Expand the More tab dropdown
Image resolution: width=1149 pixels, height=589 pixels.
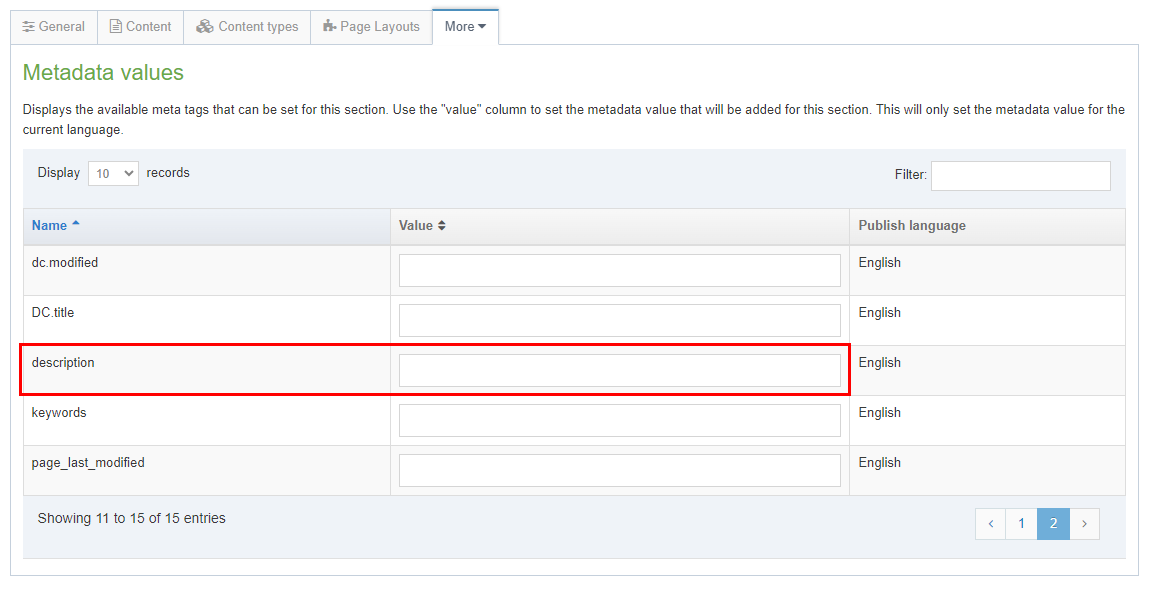pos(465,26)
